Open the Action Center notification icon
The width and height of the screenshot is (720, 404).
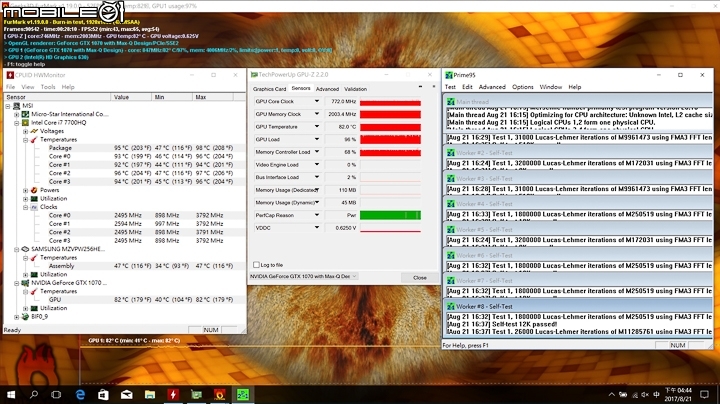click(704, 394)
